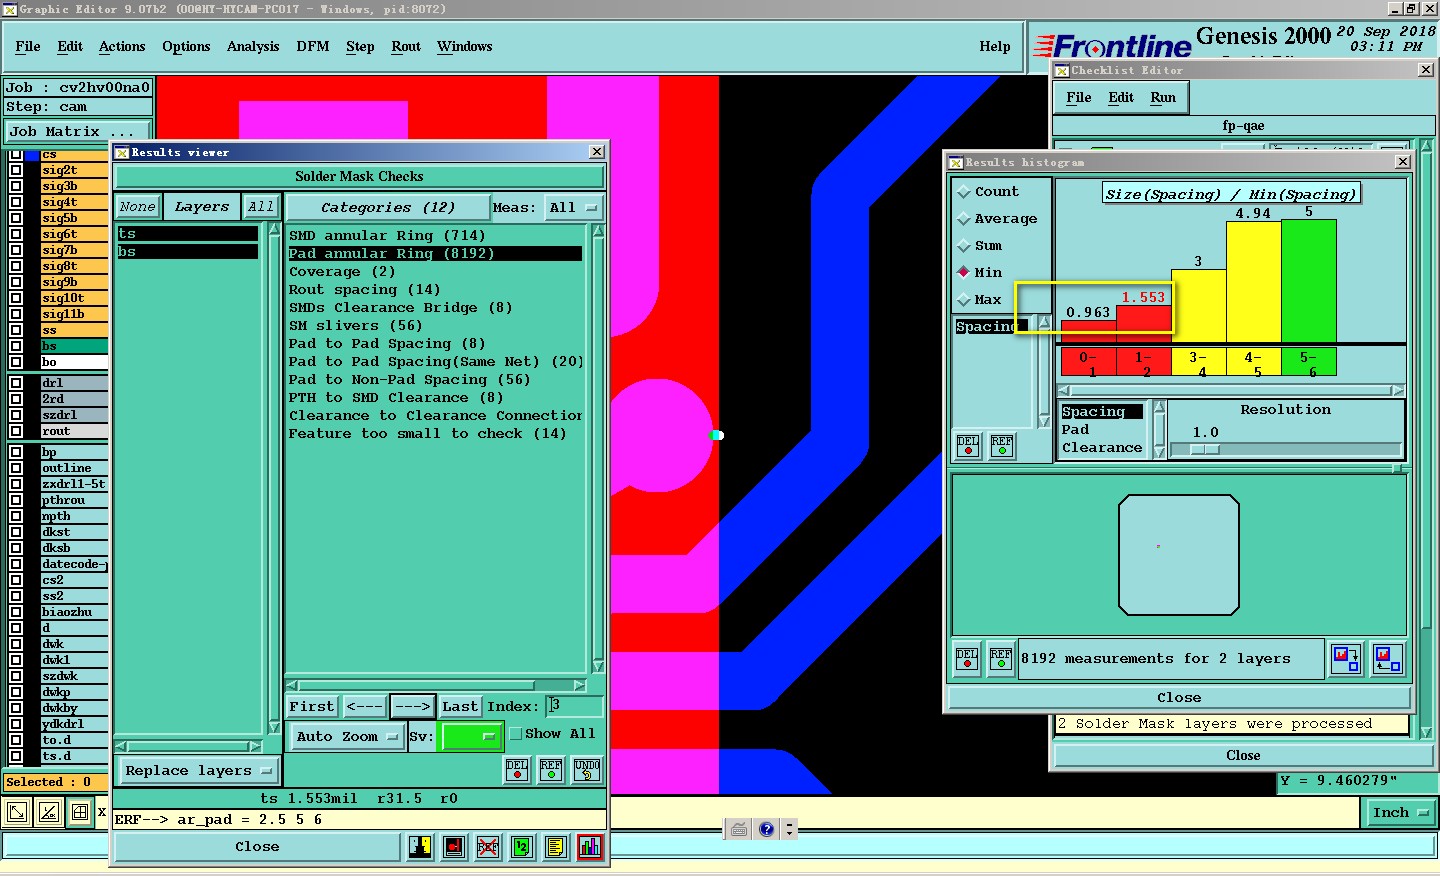Click histogram import icon with left arrow
The image size is (1440, 876).
pos(1388,658)
